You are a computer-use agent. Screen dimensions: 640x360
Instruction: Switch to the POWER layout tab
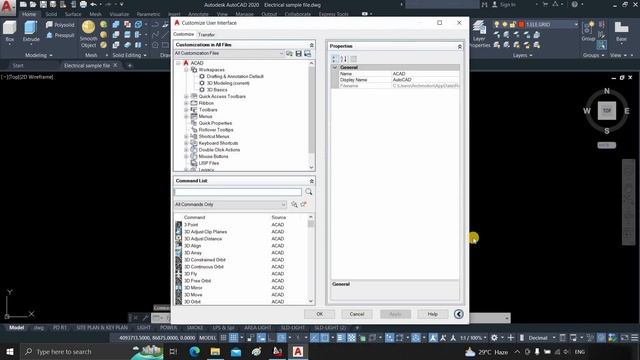[169, 327]
